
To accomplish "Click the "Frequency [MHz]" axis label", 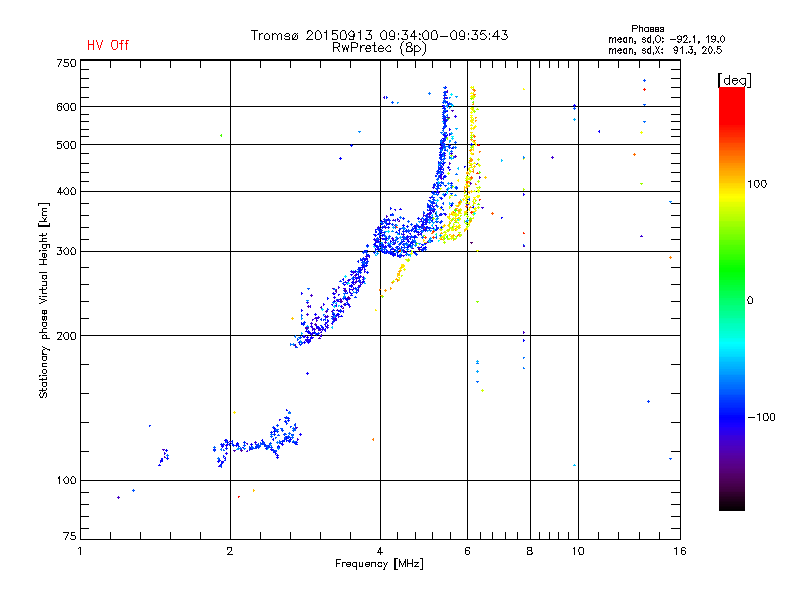I will pos(379,564).
